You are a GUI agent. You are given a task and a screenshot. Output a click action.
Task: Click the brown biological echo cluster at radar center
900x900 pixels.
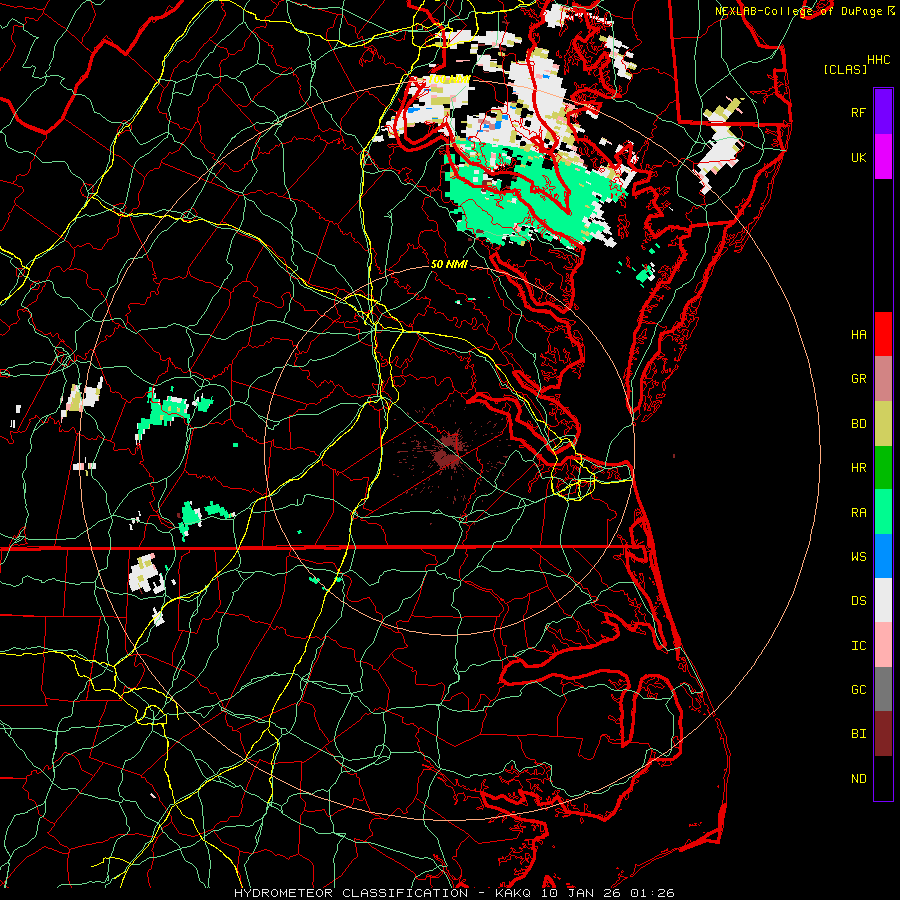448,452
